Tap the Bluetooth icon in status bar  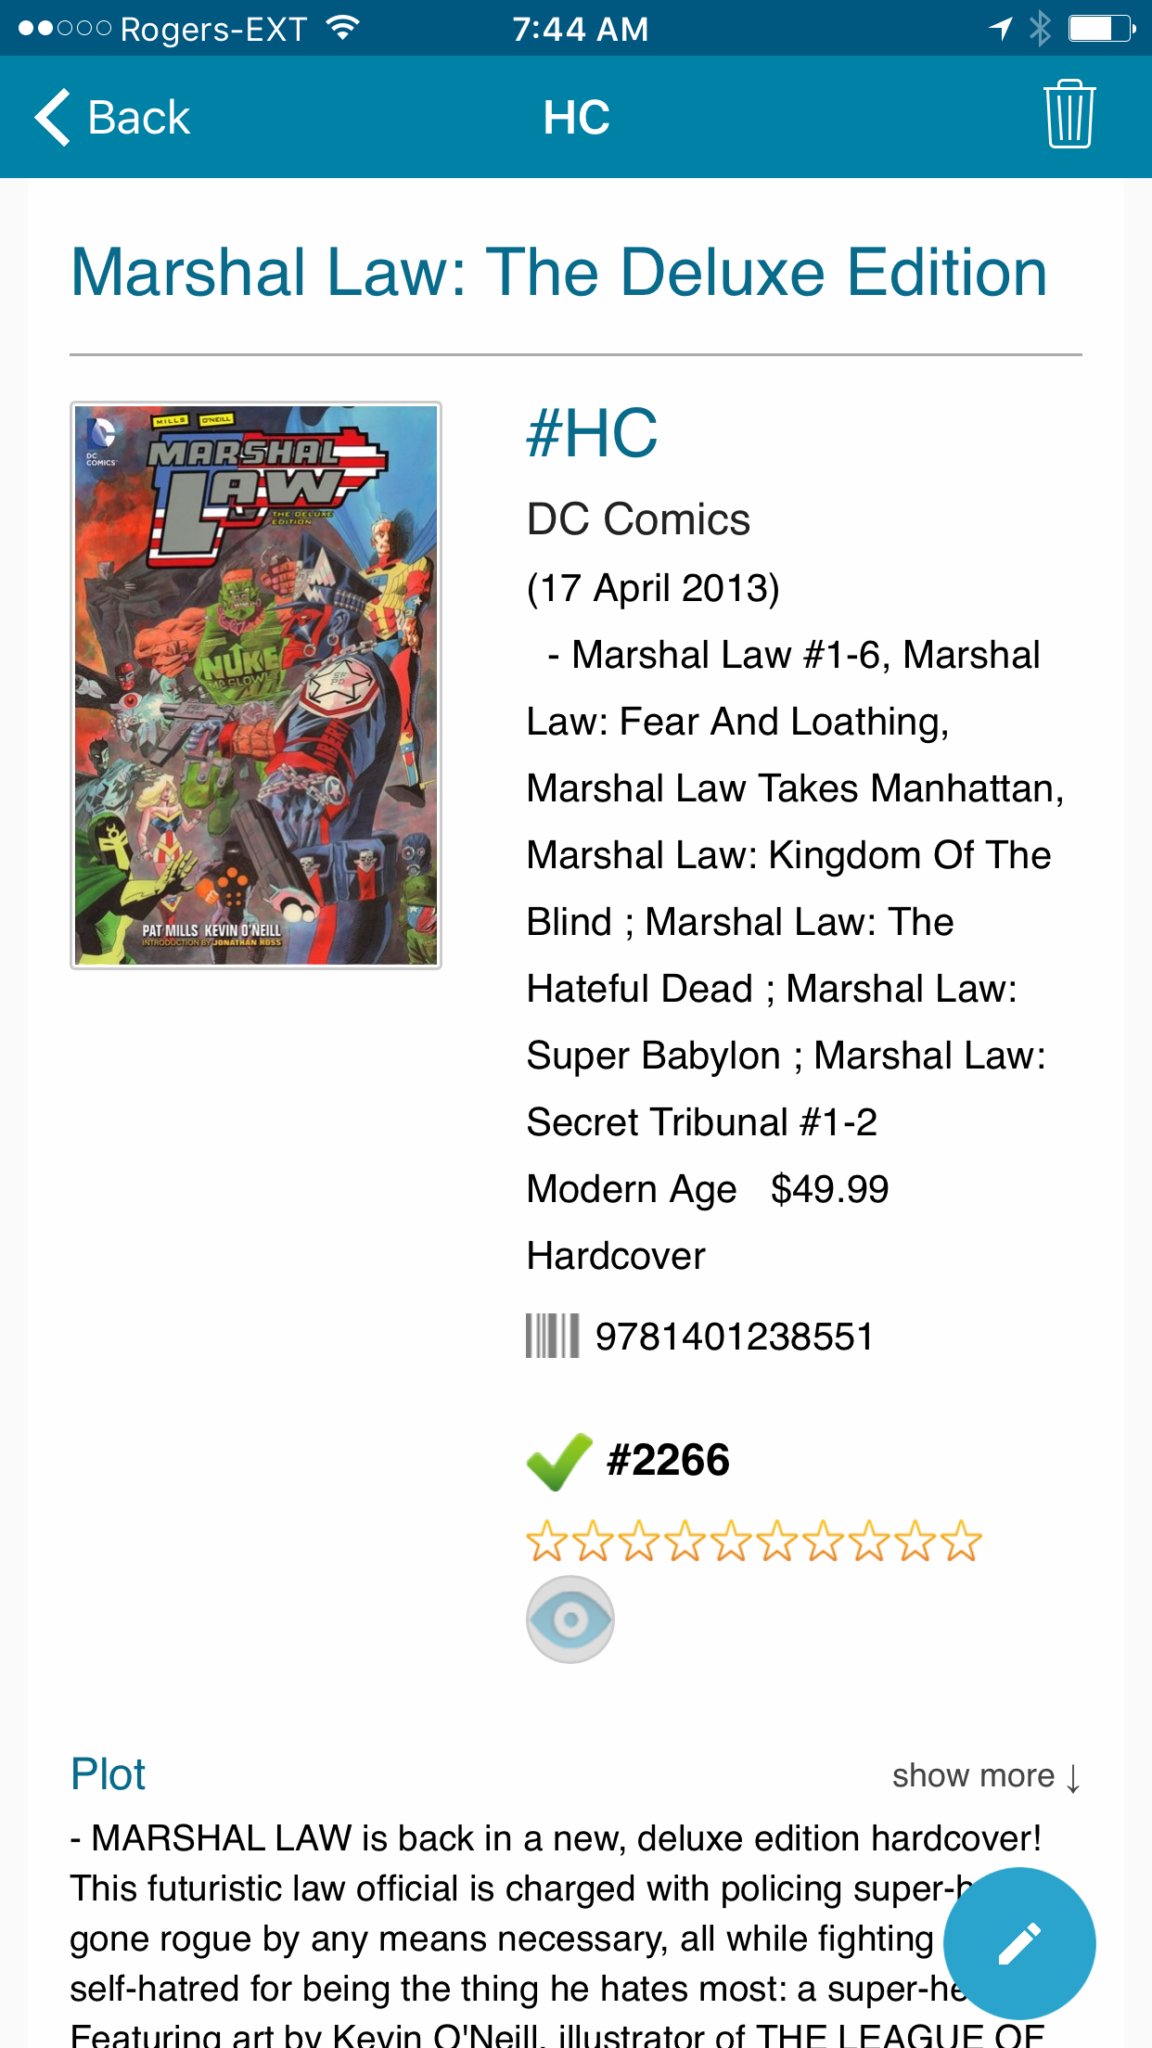pos(1040,28)
